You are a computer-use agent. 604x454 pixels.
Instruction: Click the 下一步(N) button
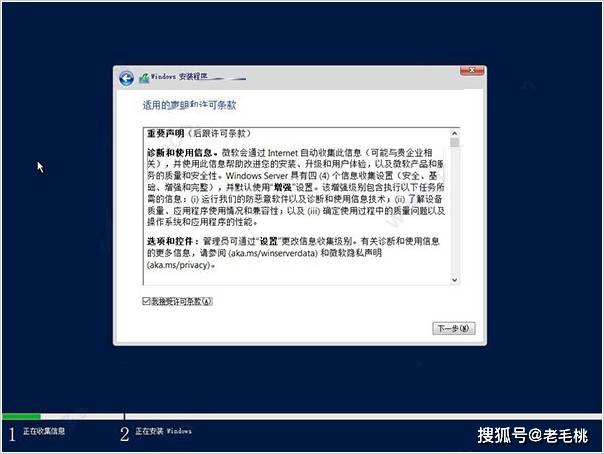click(x=453, y=328)
